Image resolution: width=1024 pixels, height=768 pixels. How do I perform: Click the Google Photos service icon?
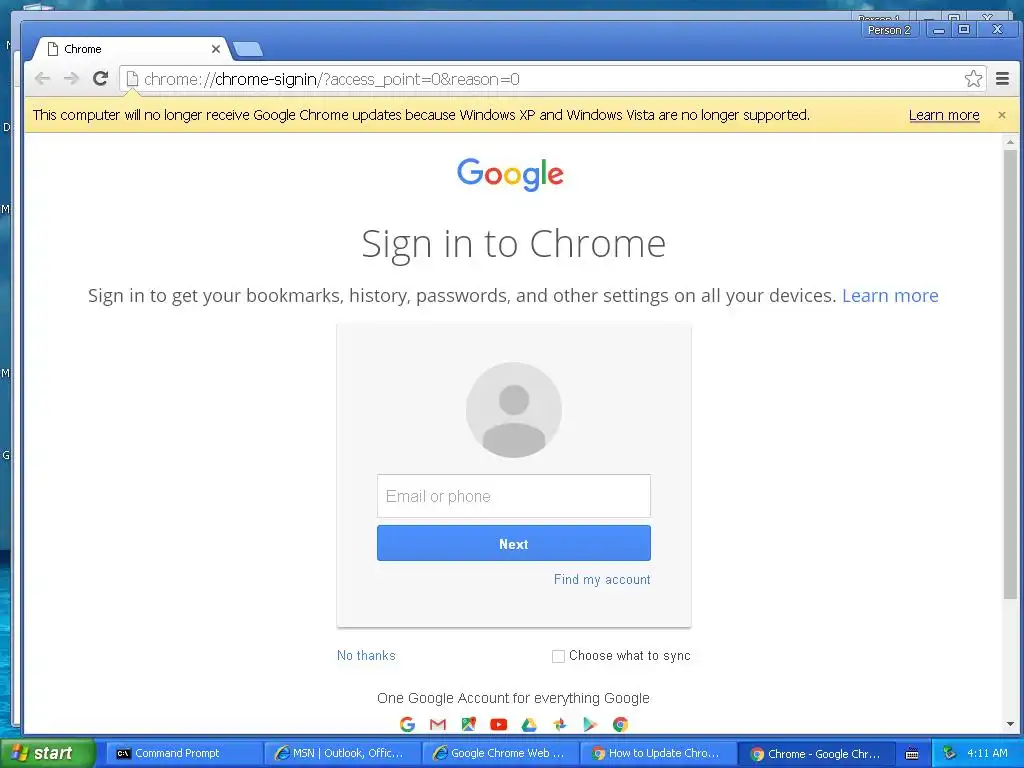559,724
